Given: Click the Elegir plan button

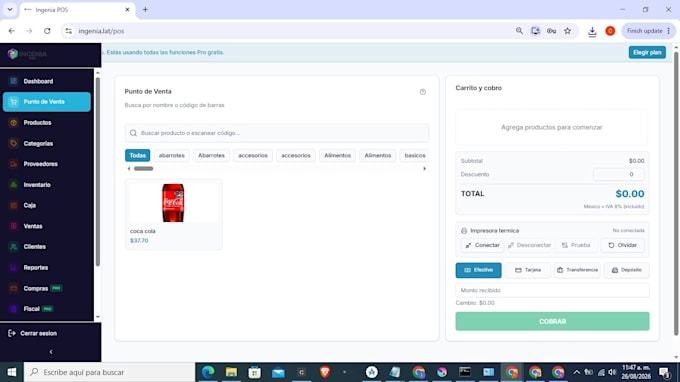Looking at the screenshot, I should coord(647,52).
